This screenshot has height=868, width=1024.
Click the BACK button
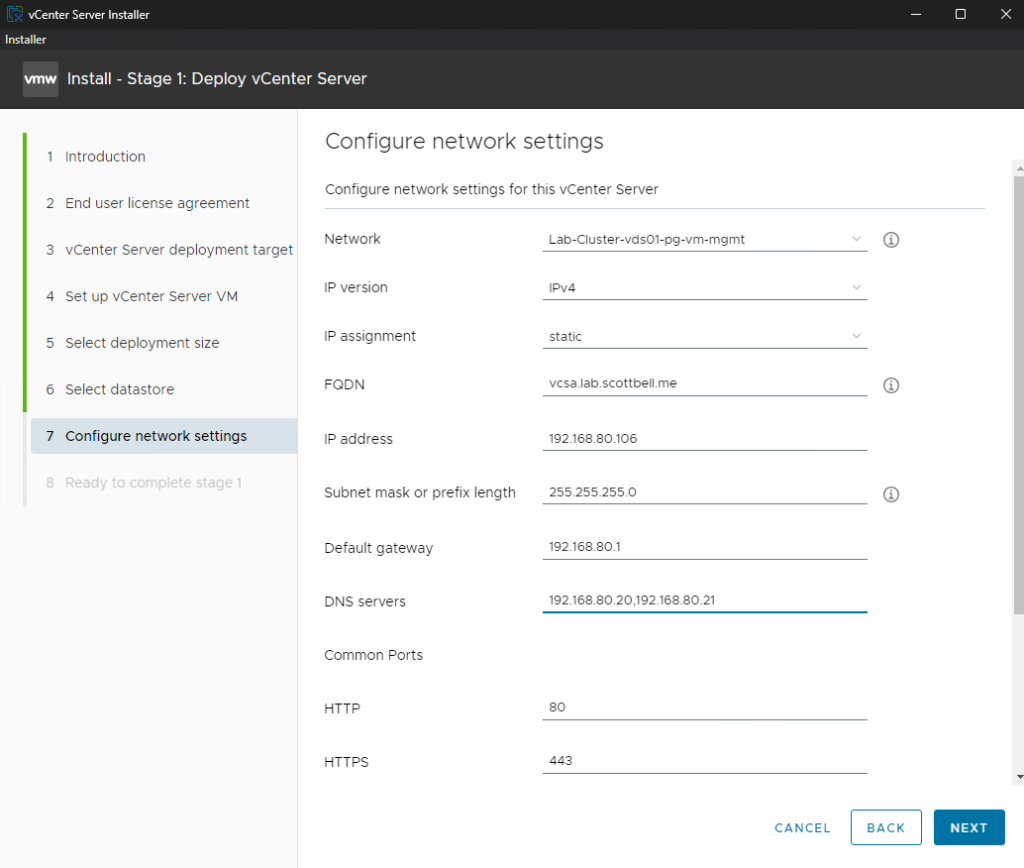coord(885,828)
